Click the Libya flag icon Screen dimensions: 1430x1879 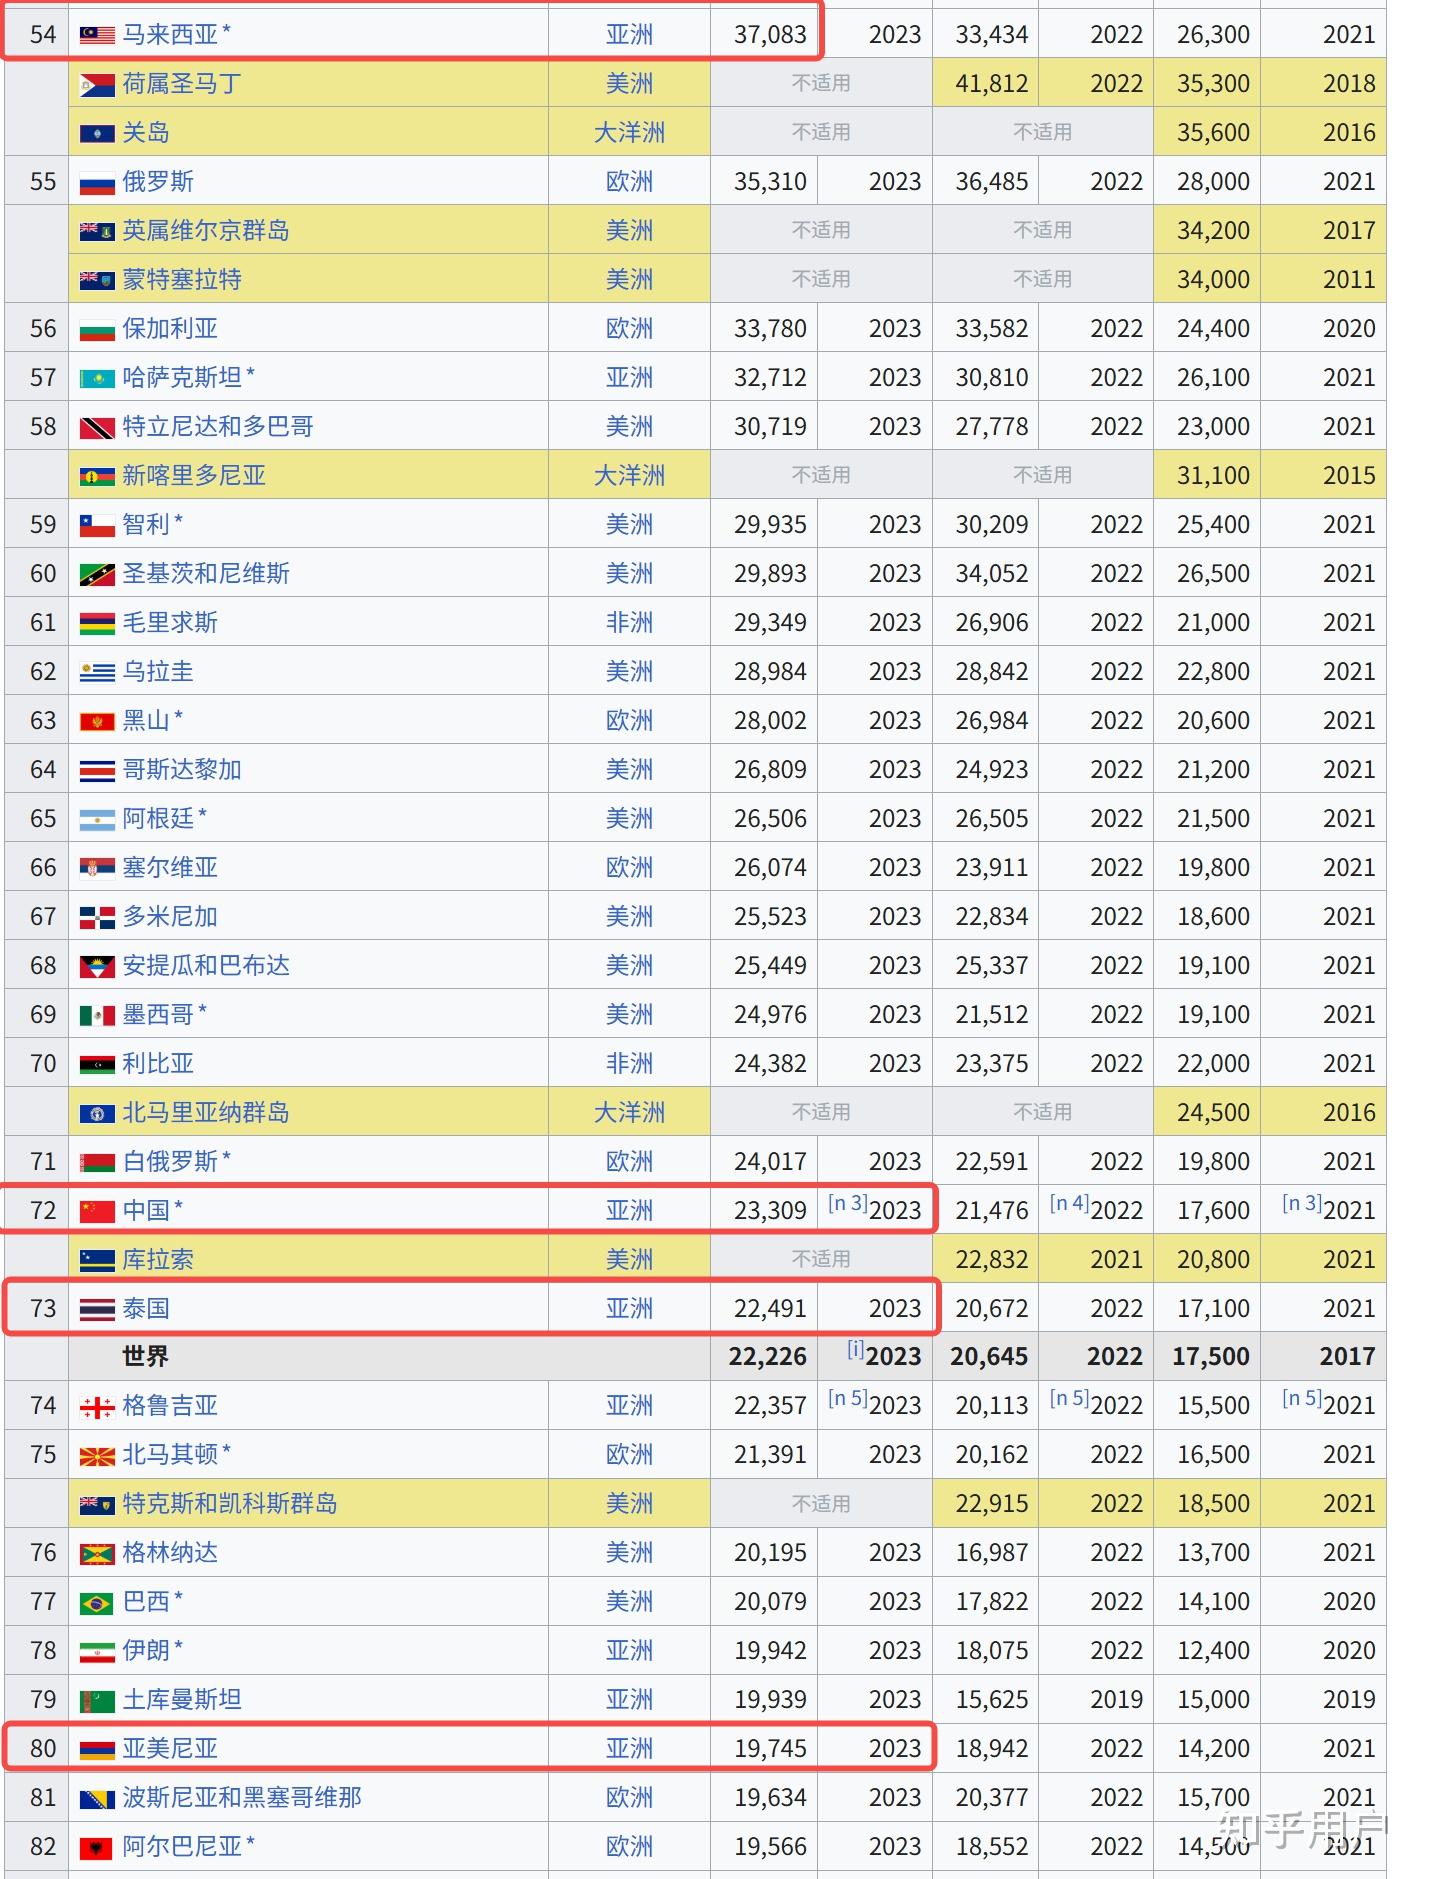click(97, 1064)
